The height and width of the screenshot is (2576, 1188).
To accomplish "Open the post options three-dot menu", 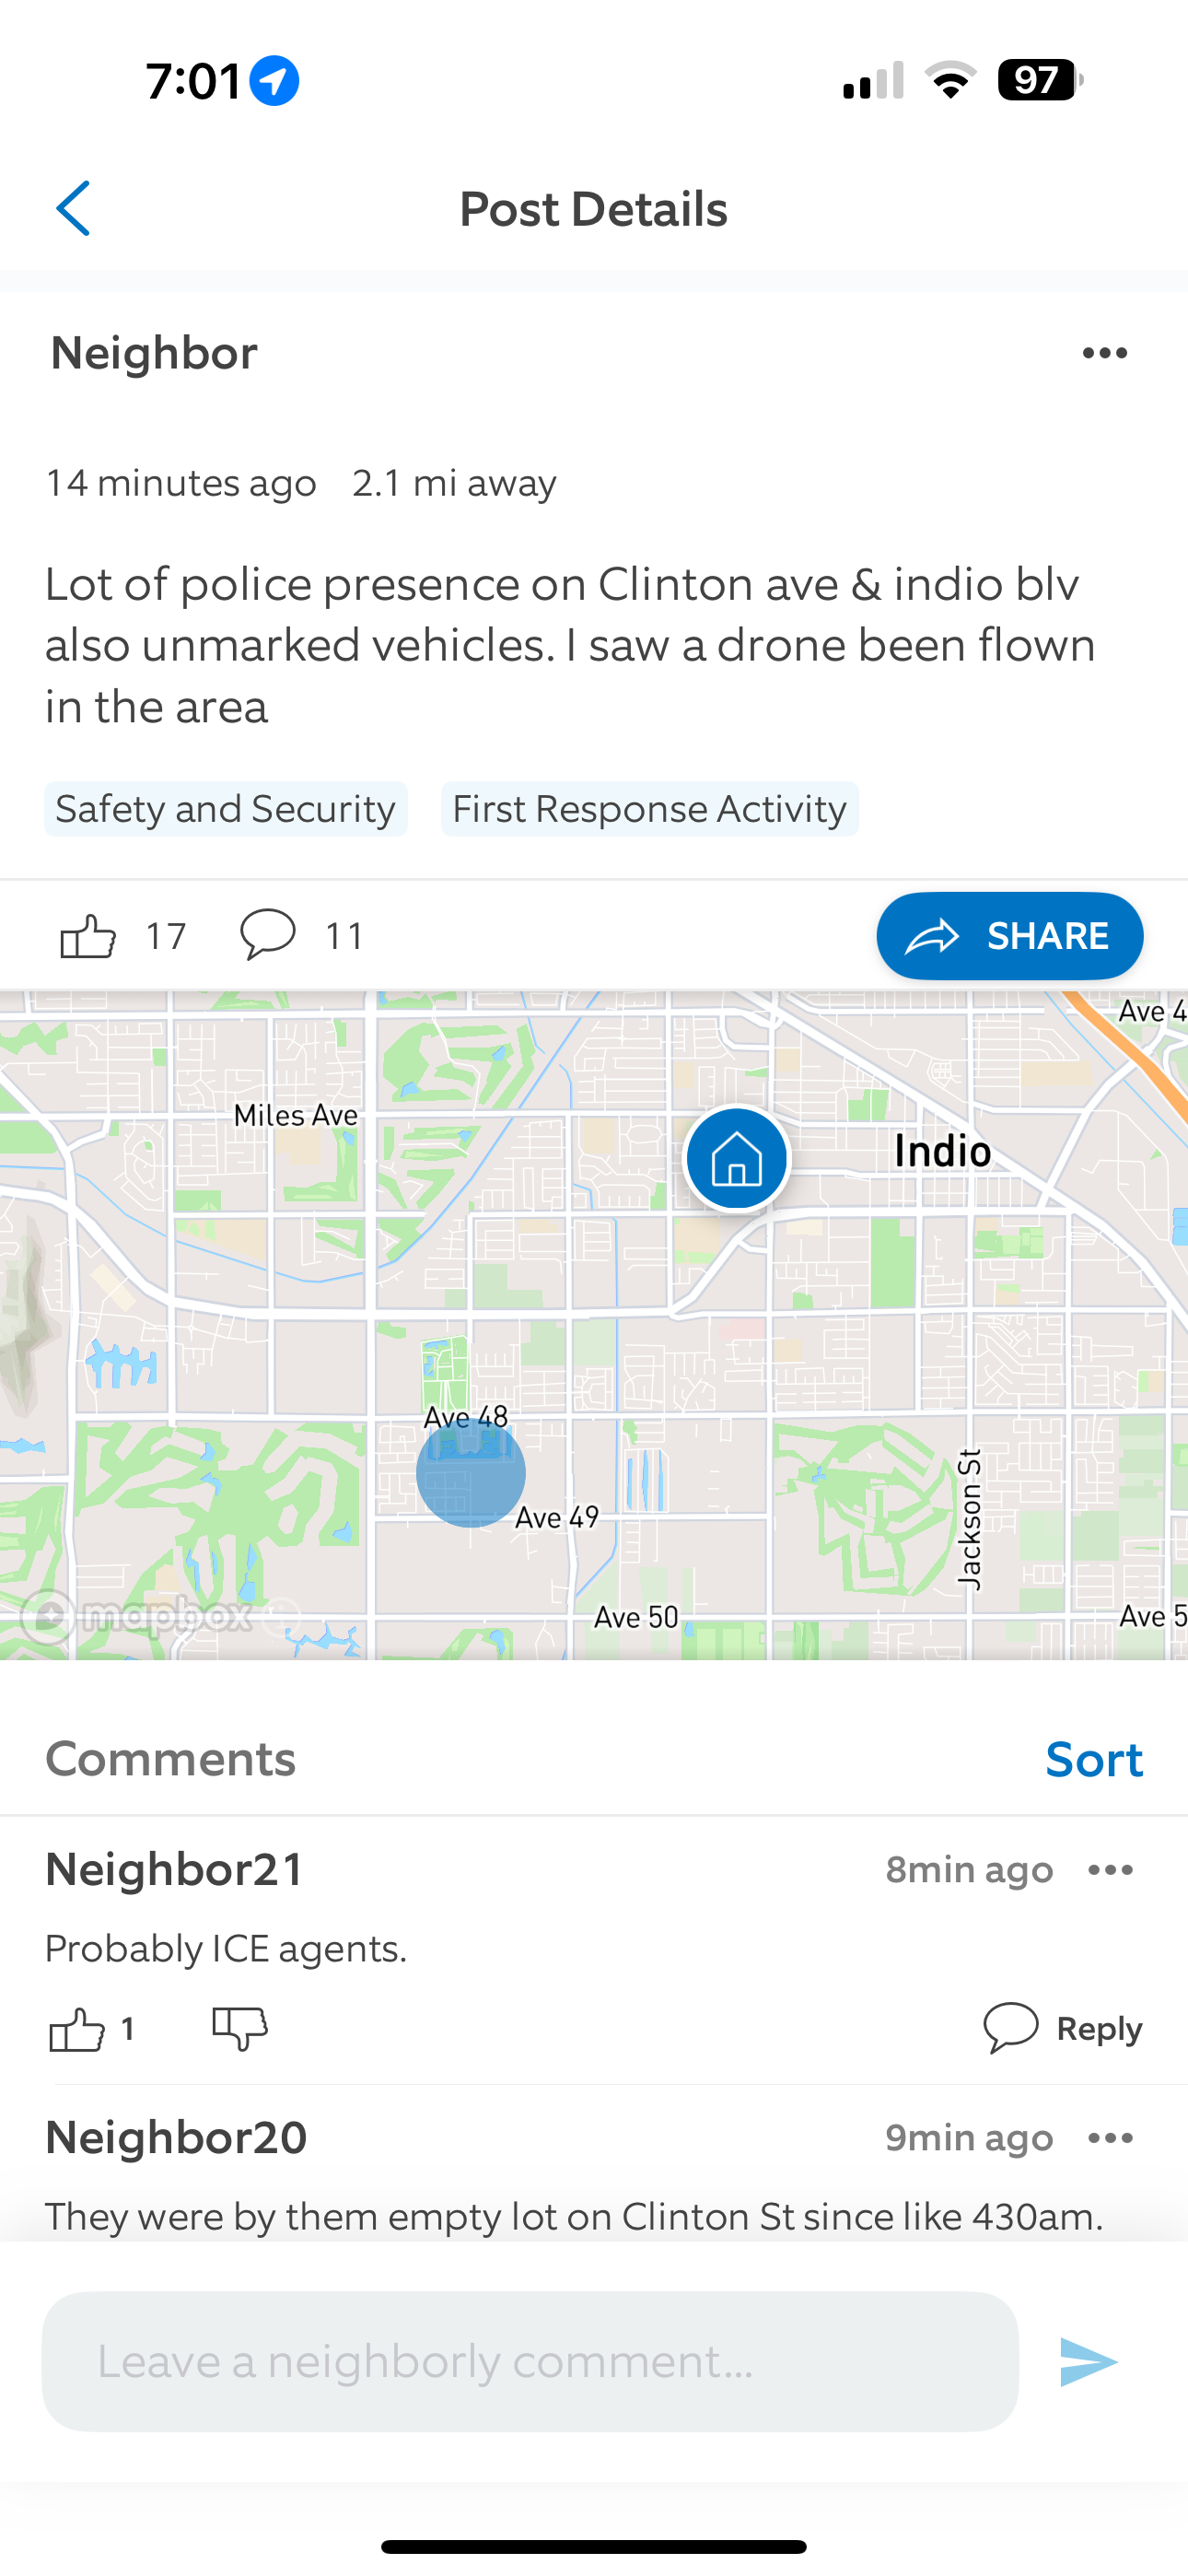I will [1105, 353].
